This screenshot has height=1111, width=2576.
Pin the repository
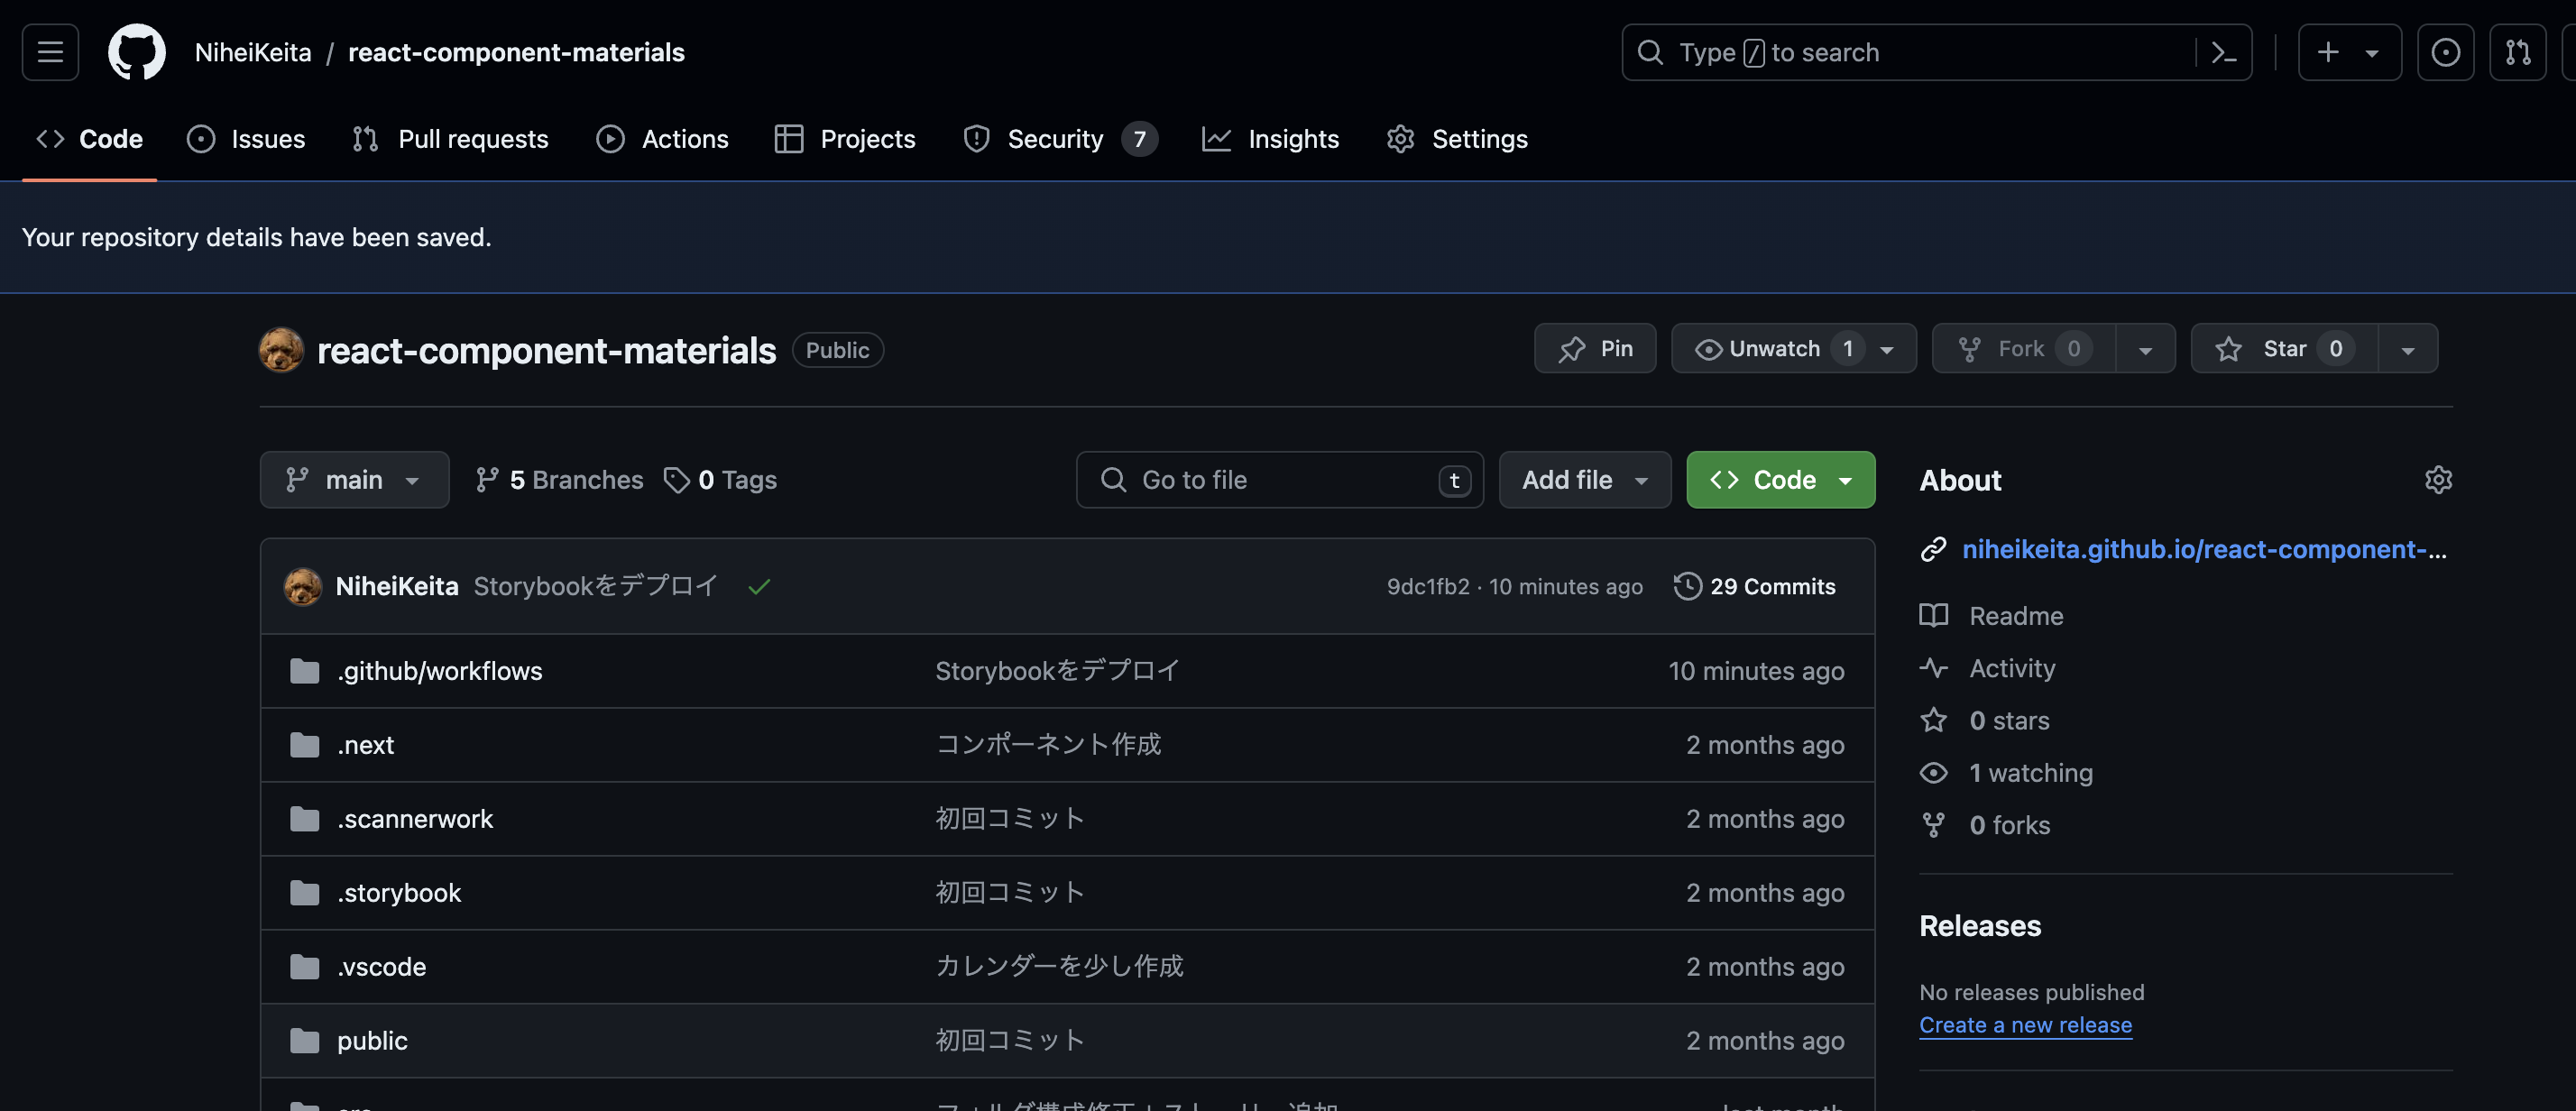pos(1594,348)
